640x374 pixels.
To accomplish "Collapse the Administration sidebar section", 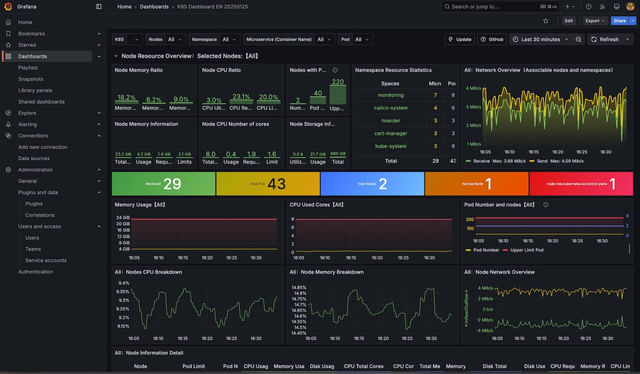I will pyautogui.click(x=99, y=169).
